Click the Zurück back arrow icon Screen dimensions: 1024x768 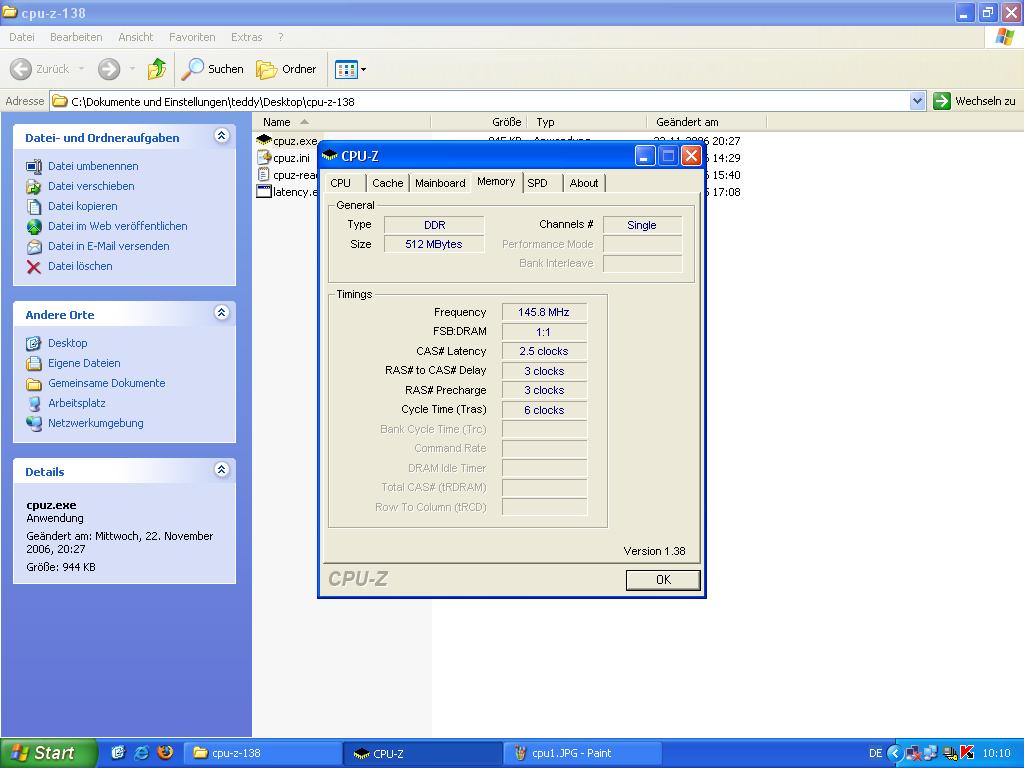(x=21, y=69)
